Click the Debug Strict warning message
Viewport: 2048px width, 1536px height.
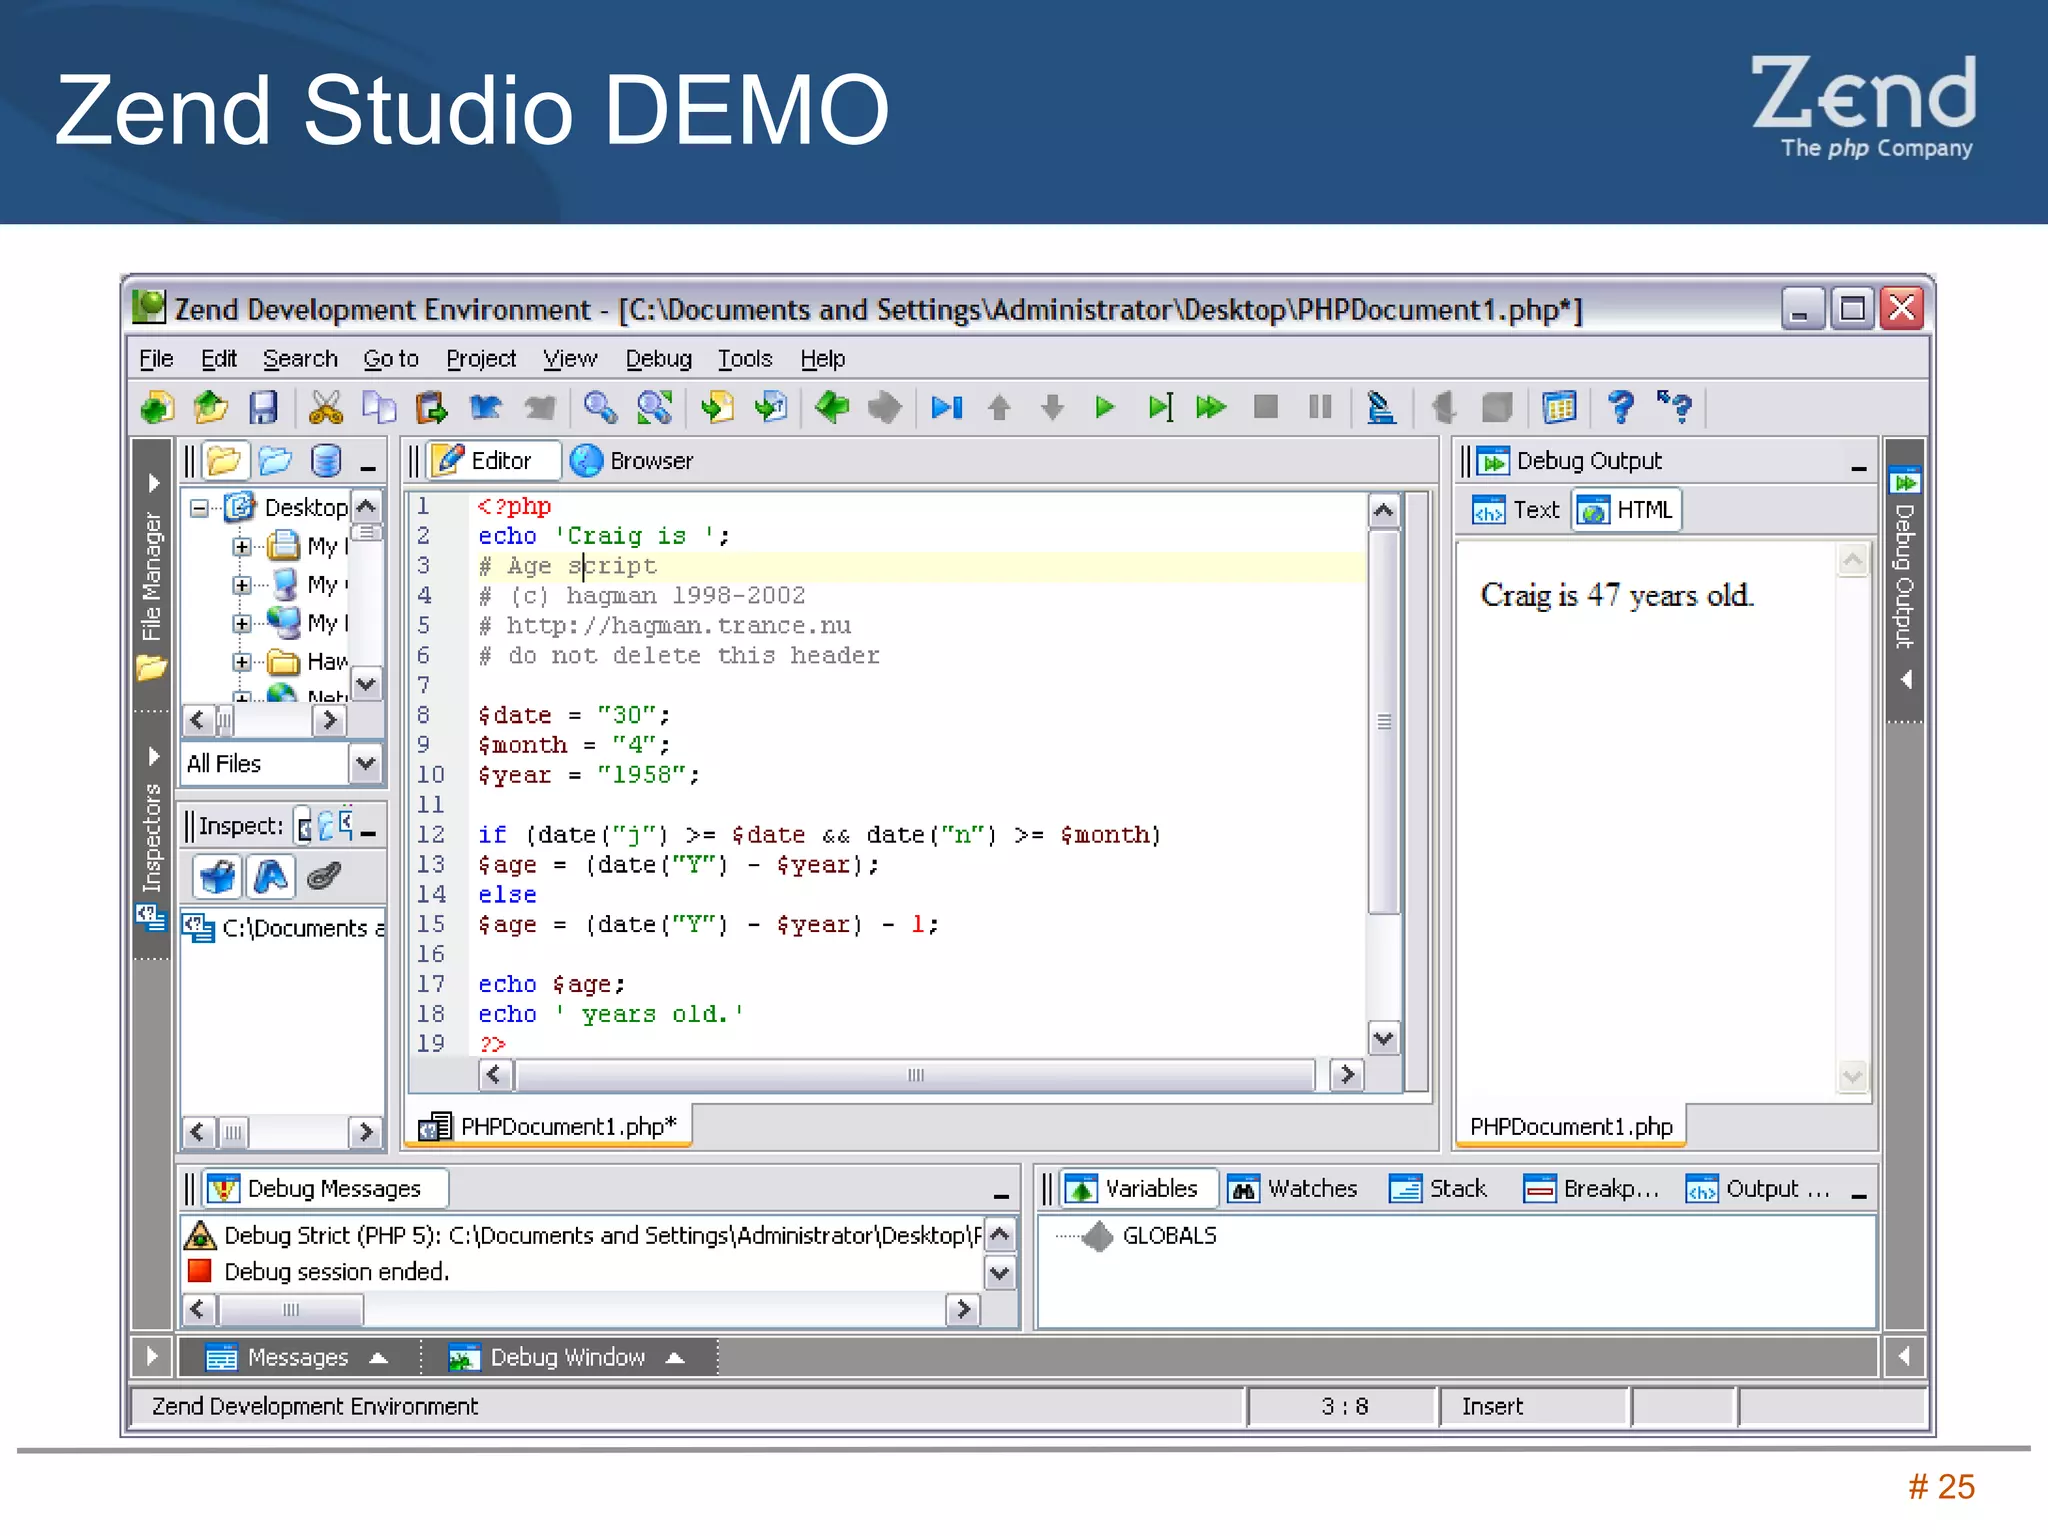pyautogui.click(x=584, y=1236)
